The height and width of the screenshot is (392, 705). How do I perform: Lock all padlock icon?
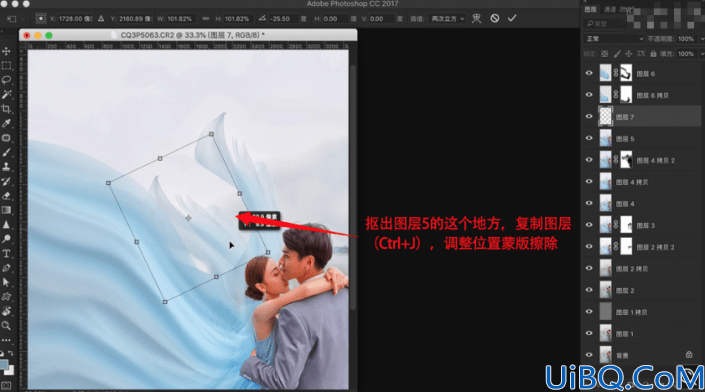(653, 54)
